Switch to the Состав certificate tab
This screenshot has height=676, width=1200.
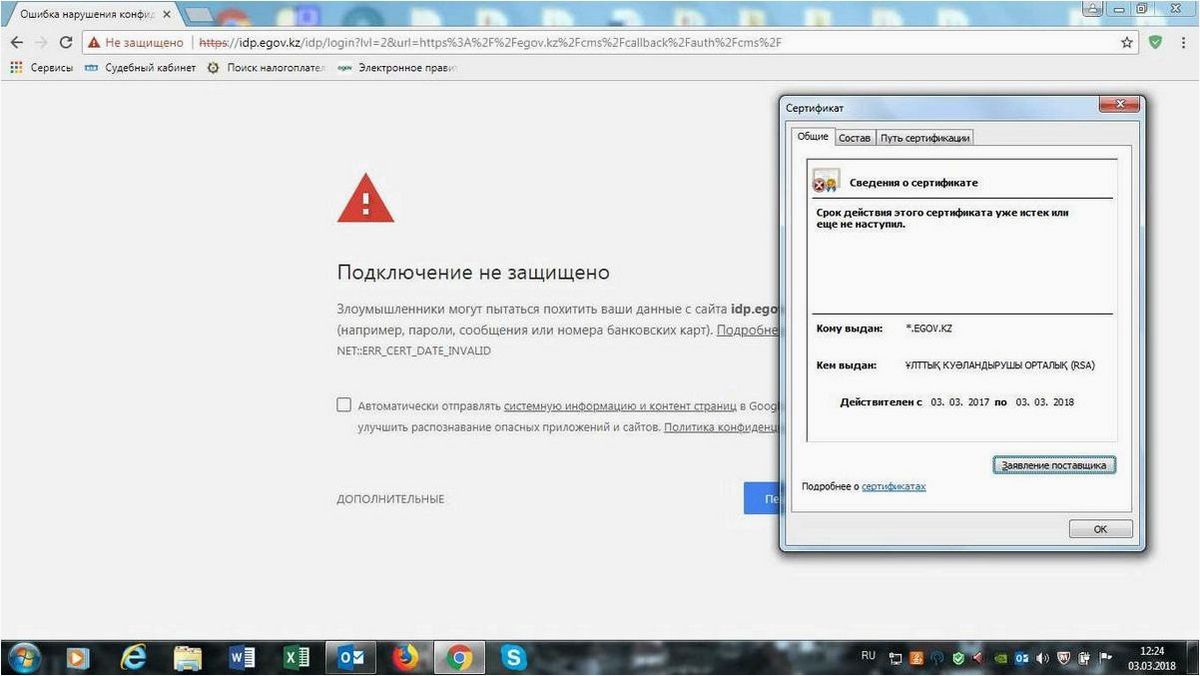tap(855, 138)
